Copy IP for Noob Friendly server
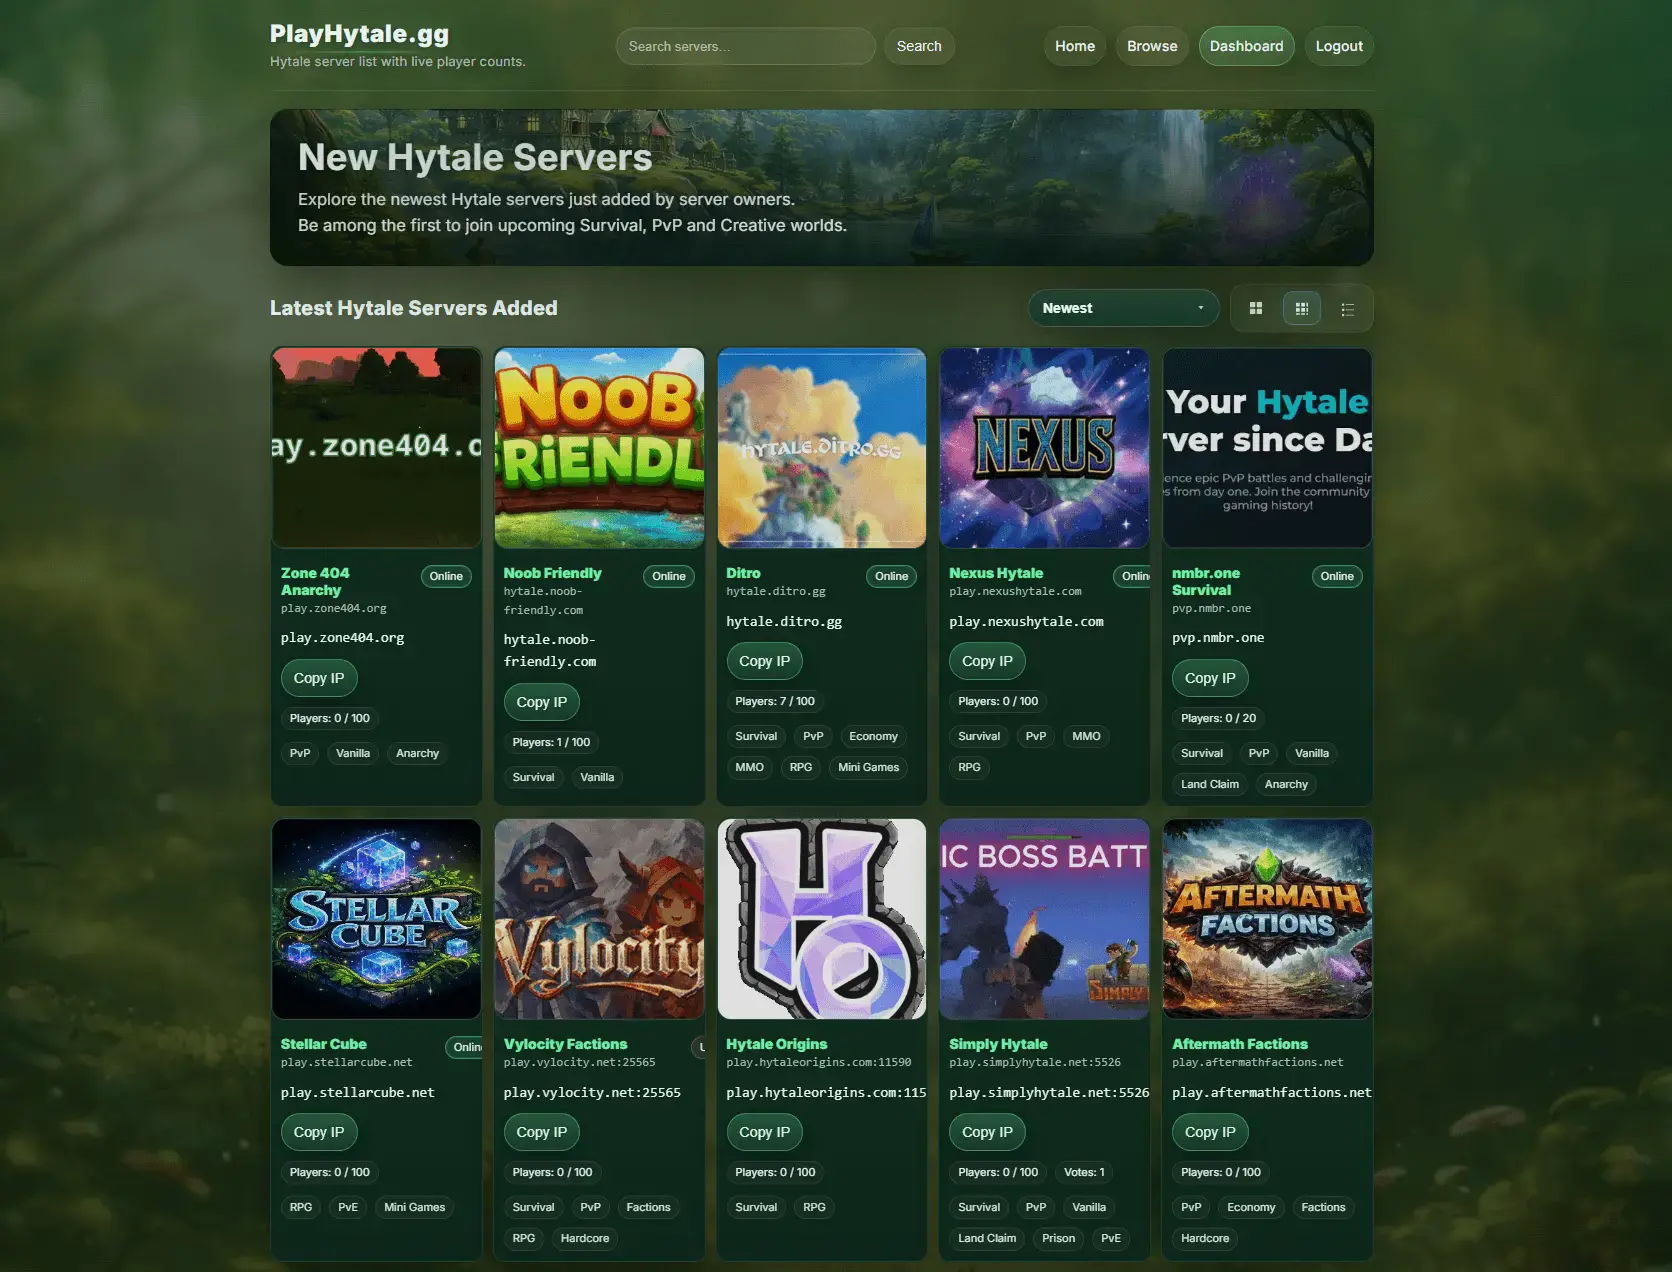 [542, 702]
